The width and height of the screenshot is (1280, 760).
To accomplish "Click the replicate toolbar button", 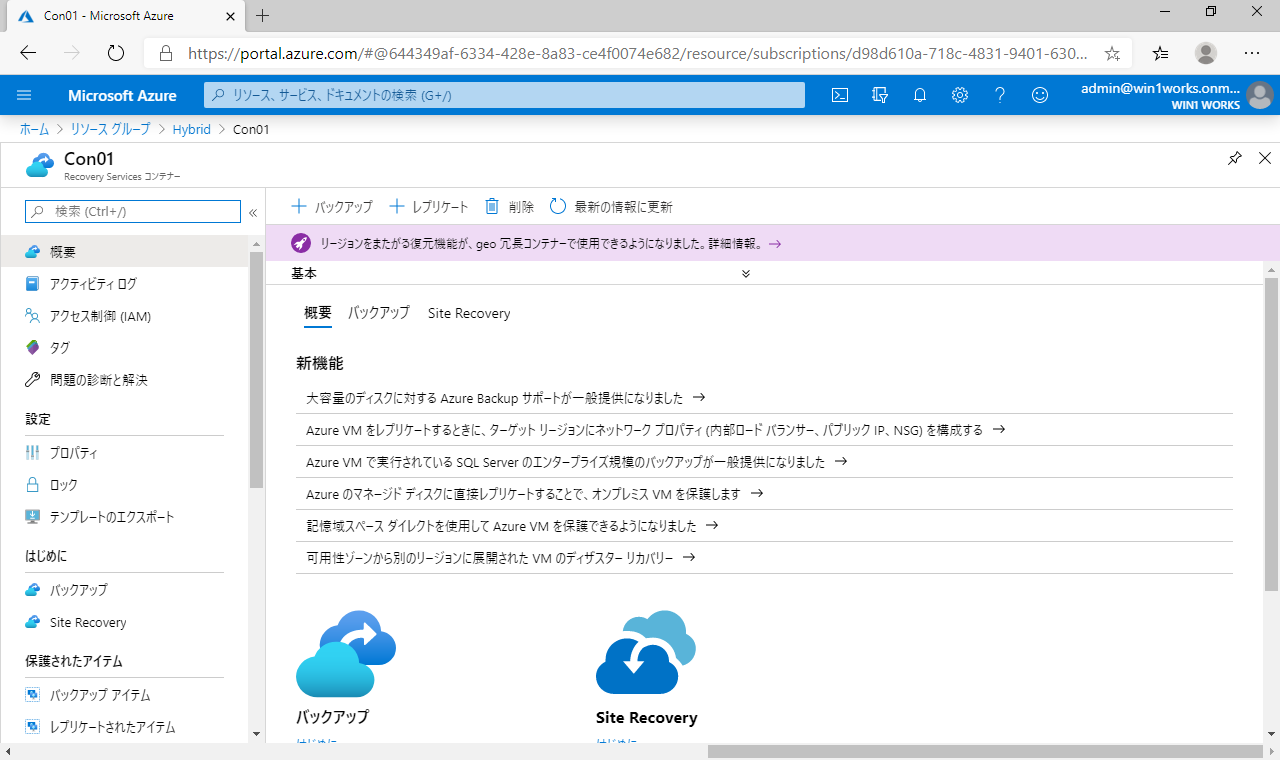I will [x=428, y=207].
